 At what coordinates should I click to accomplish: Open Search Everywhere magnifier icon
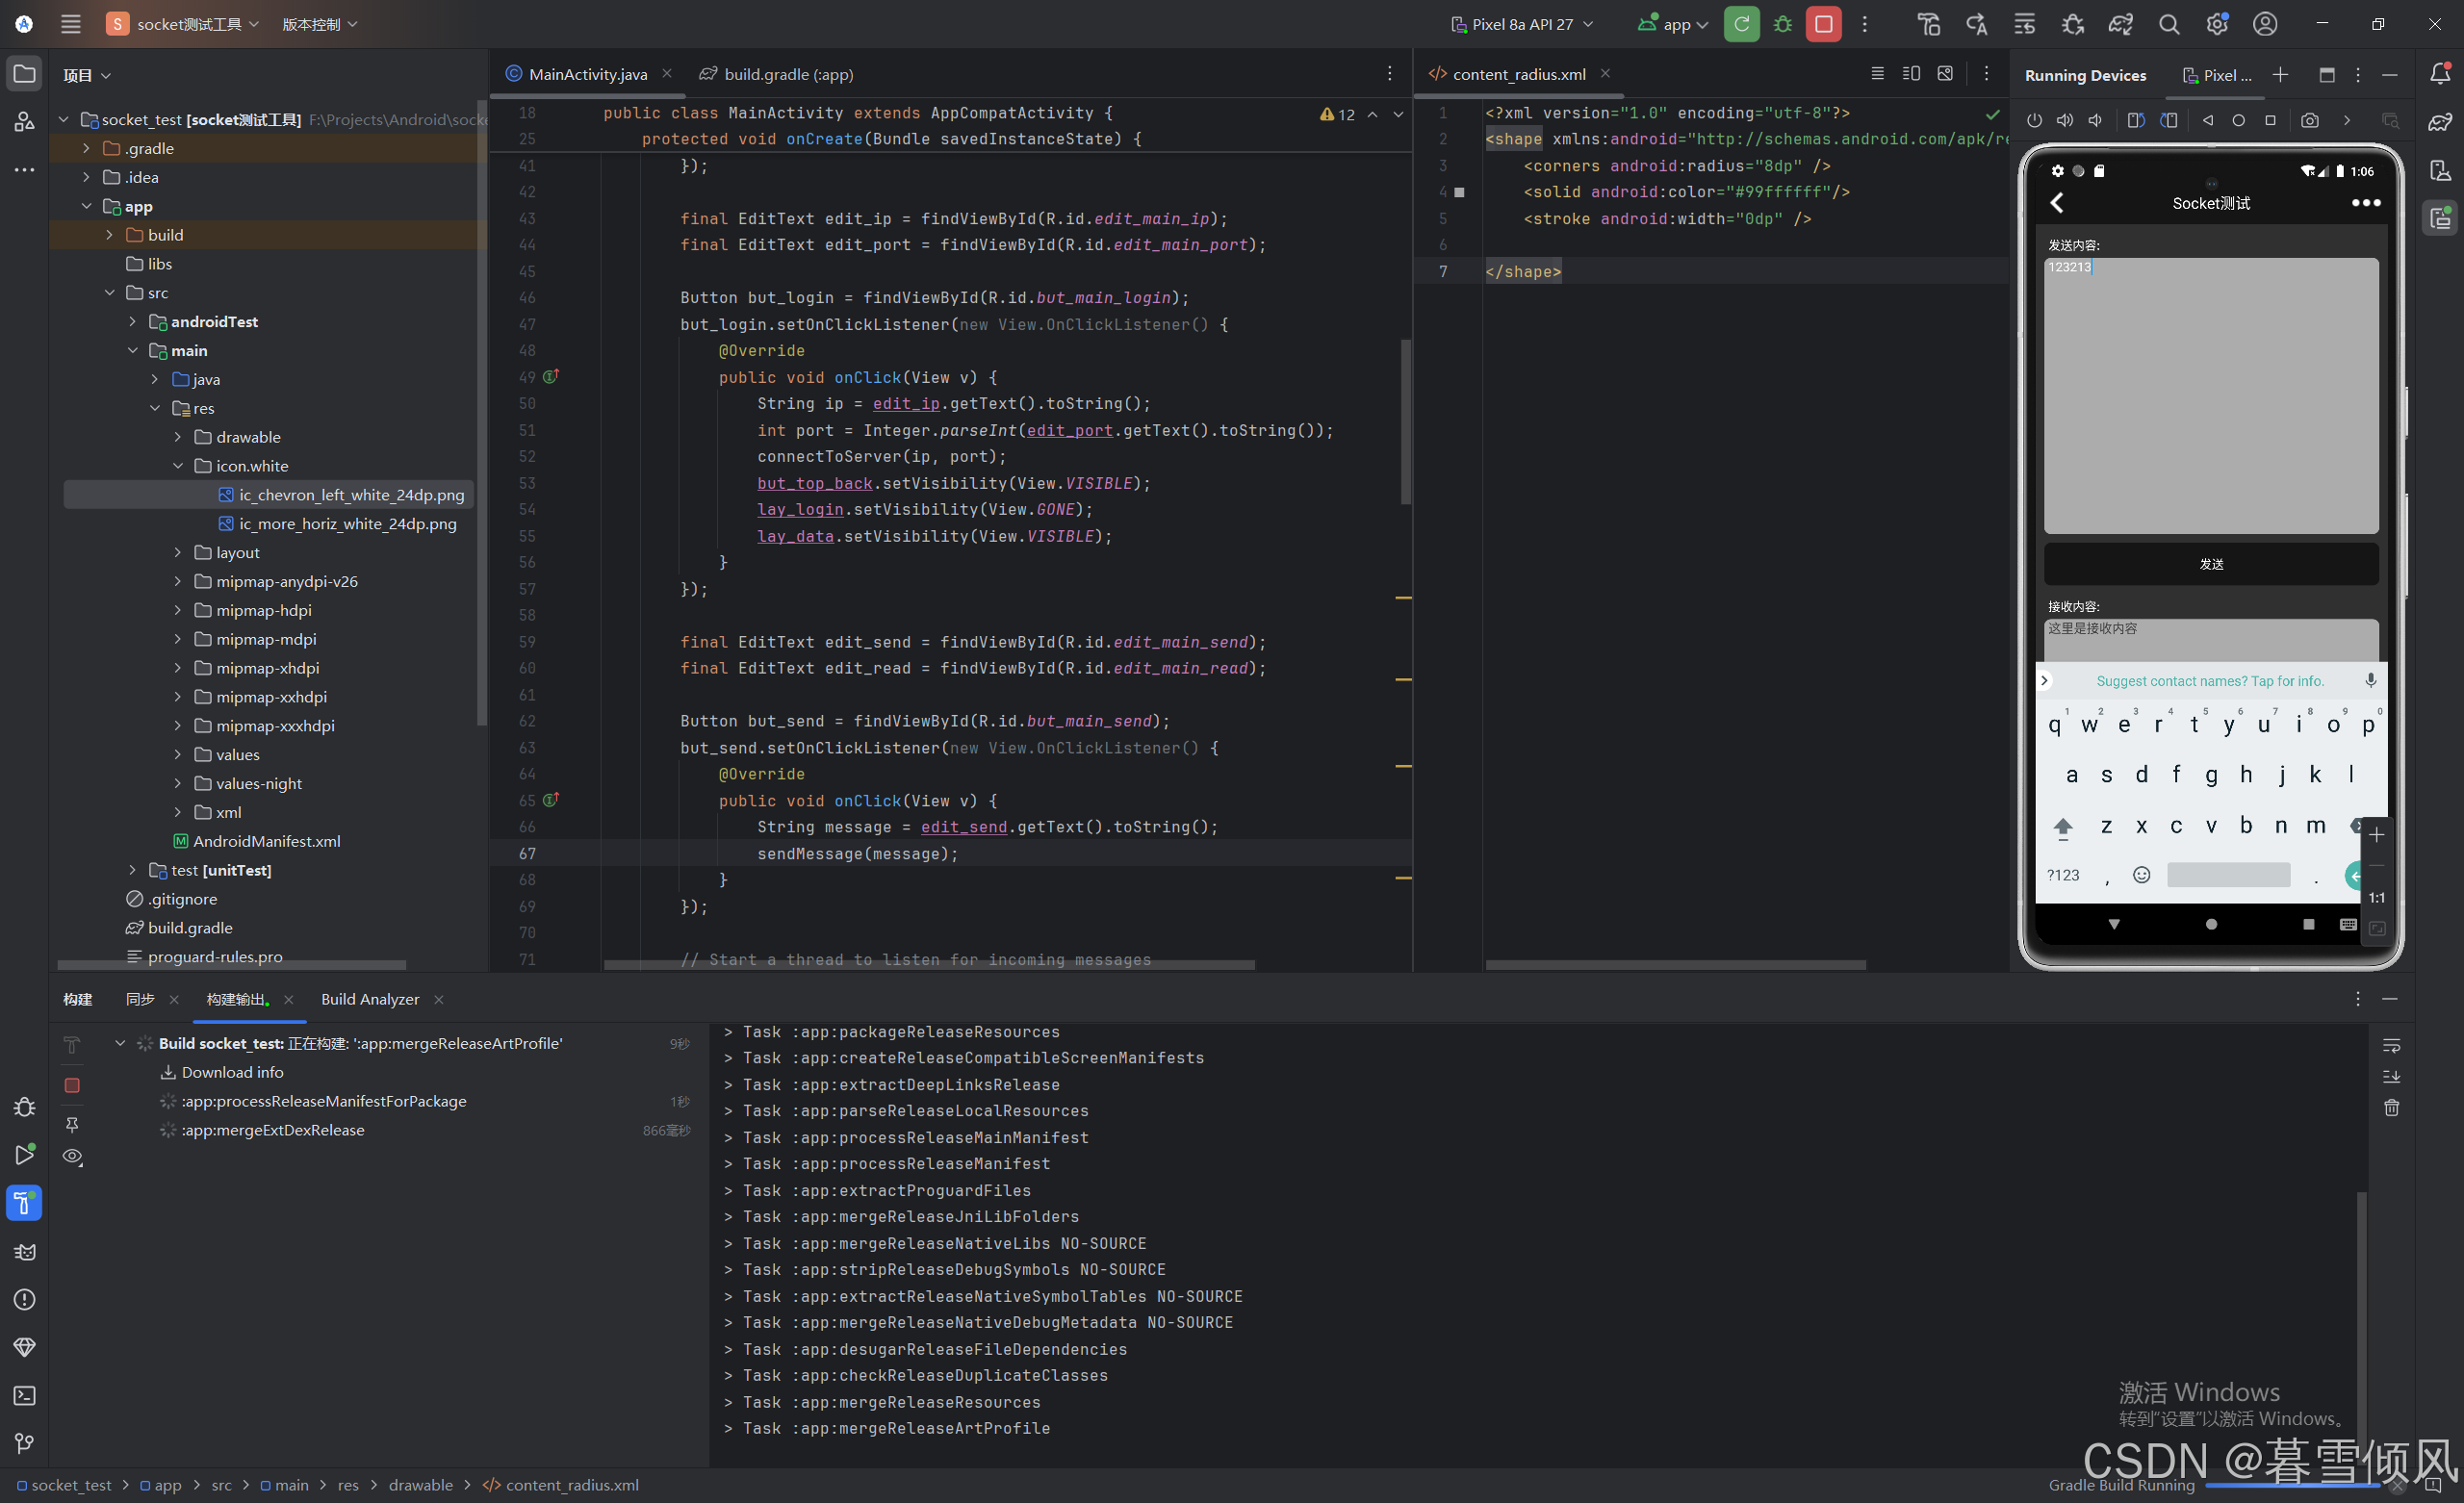pos(2168,24)
